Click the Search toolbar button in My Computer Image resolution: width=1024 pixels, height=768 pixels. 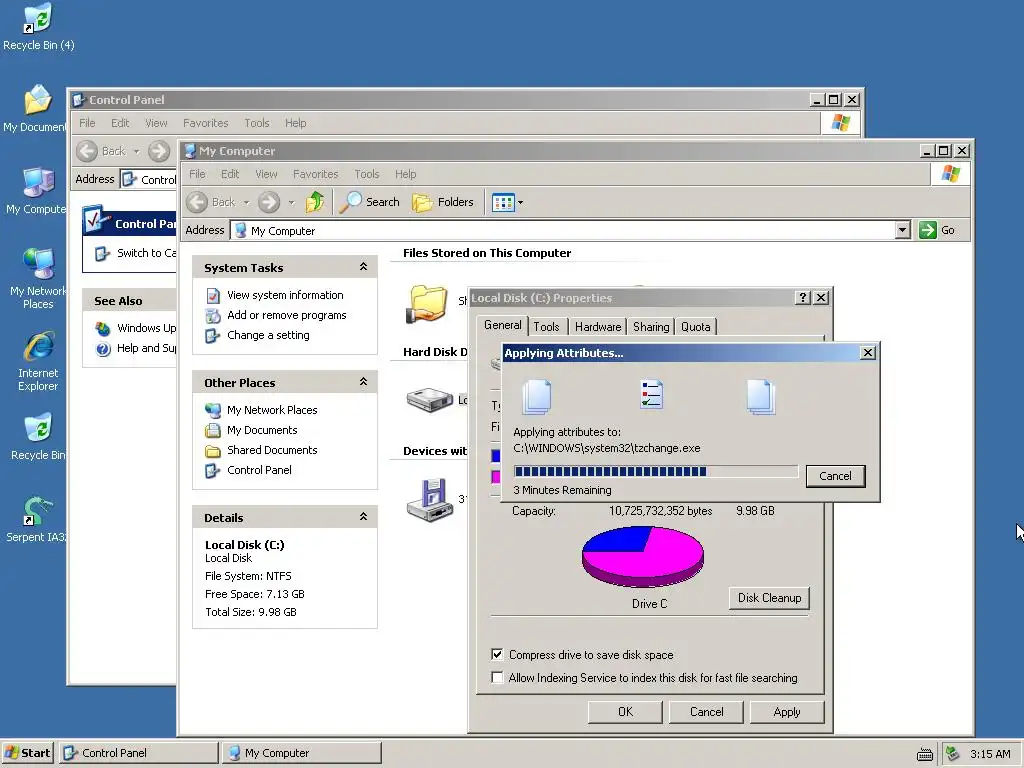tap(370, 202)
